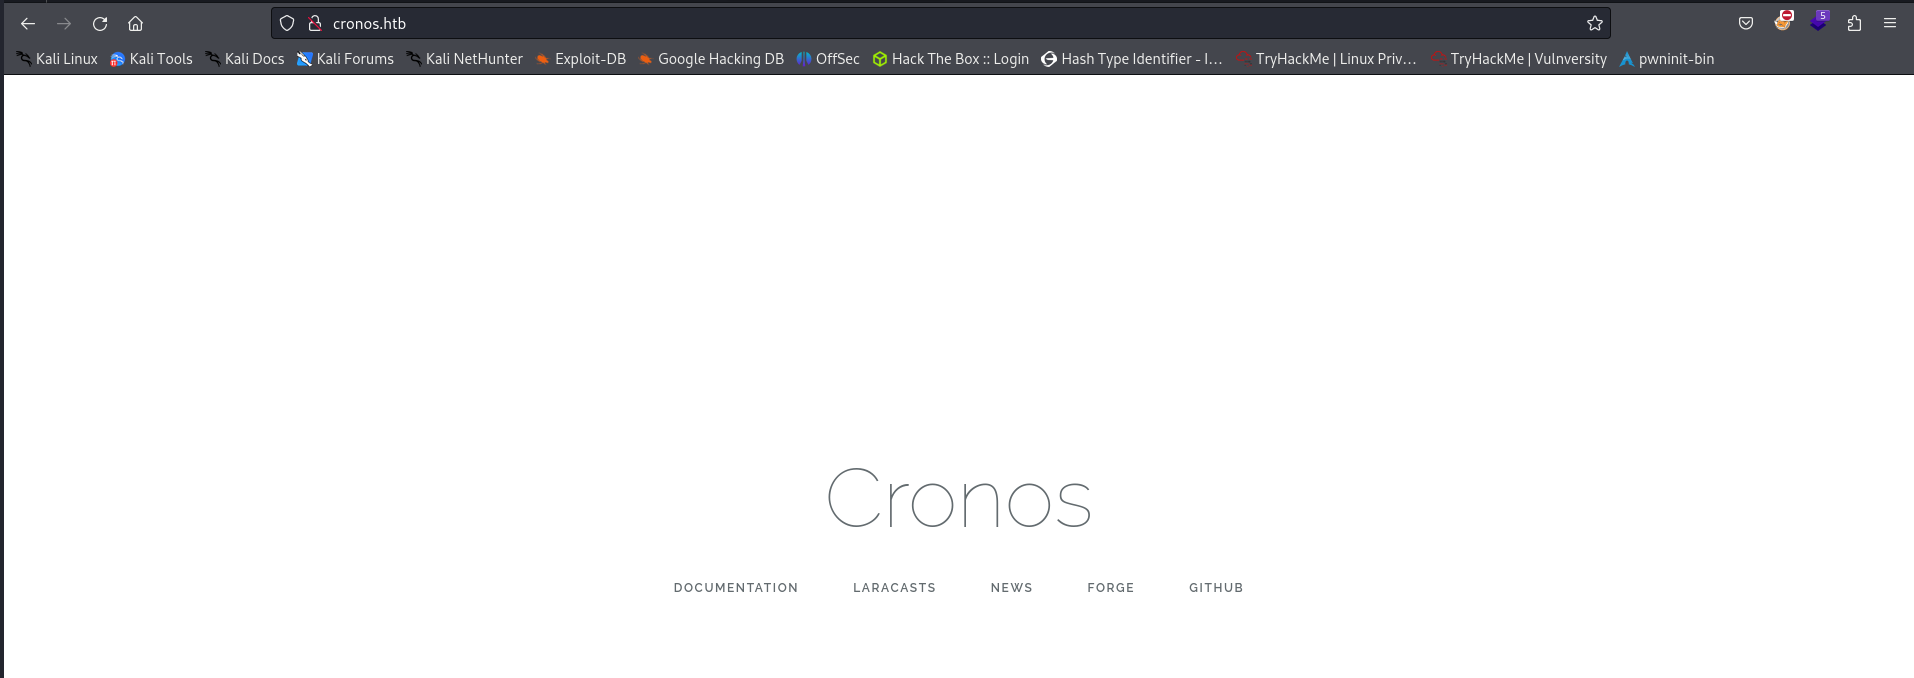Bookmark this page with the star icon
1914x678 pixels.
pyautogui.click(x=1594, y=23)
